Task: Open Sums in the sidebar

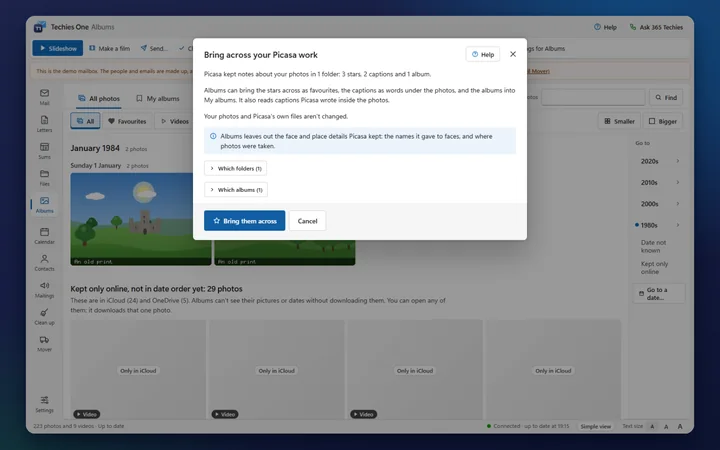Action: [x=45, y=151]
